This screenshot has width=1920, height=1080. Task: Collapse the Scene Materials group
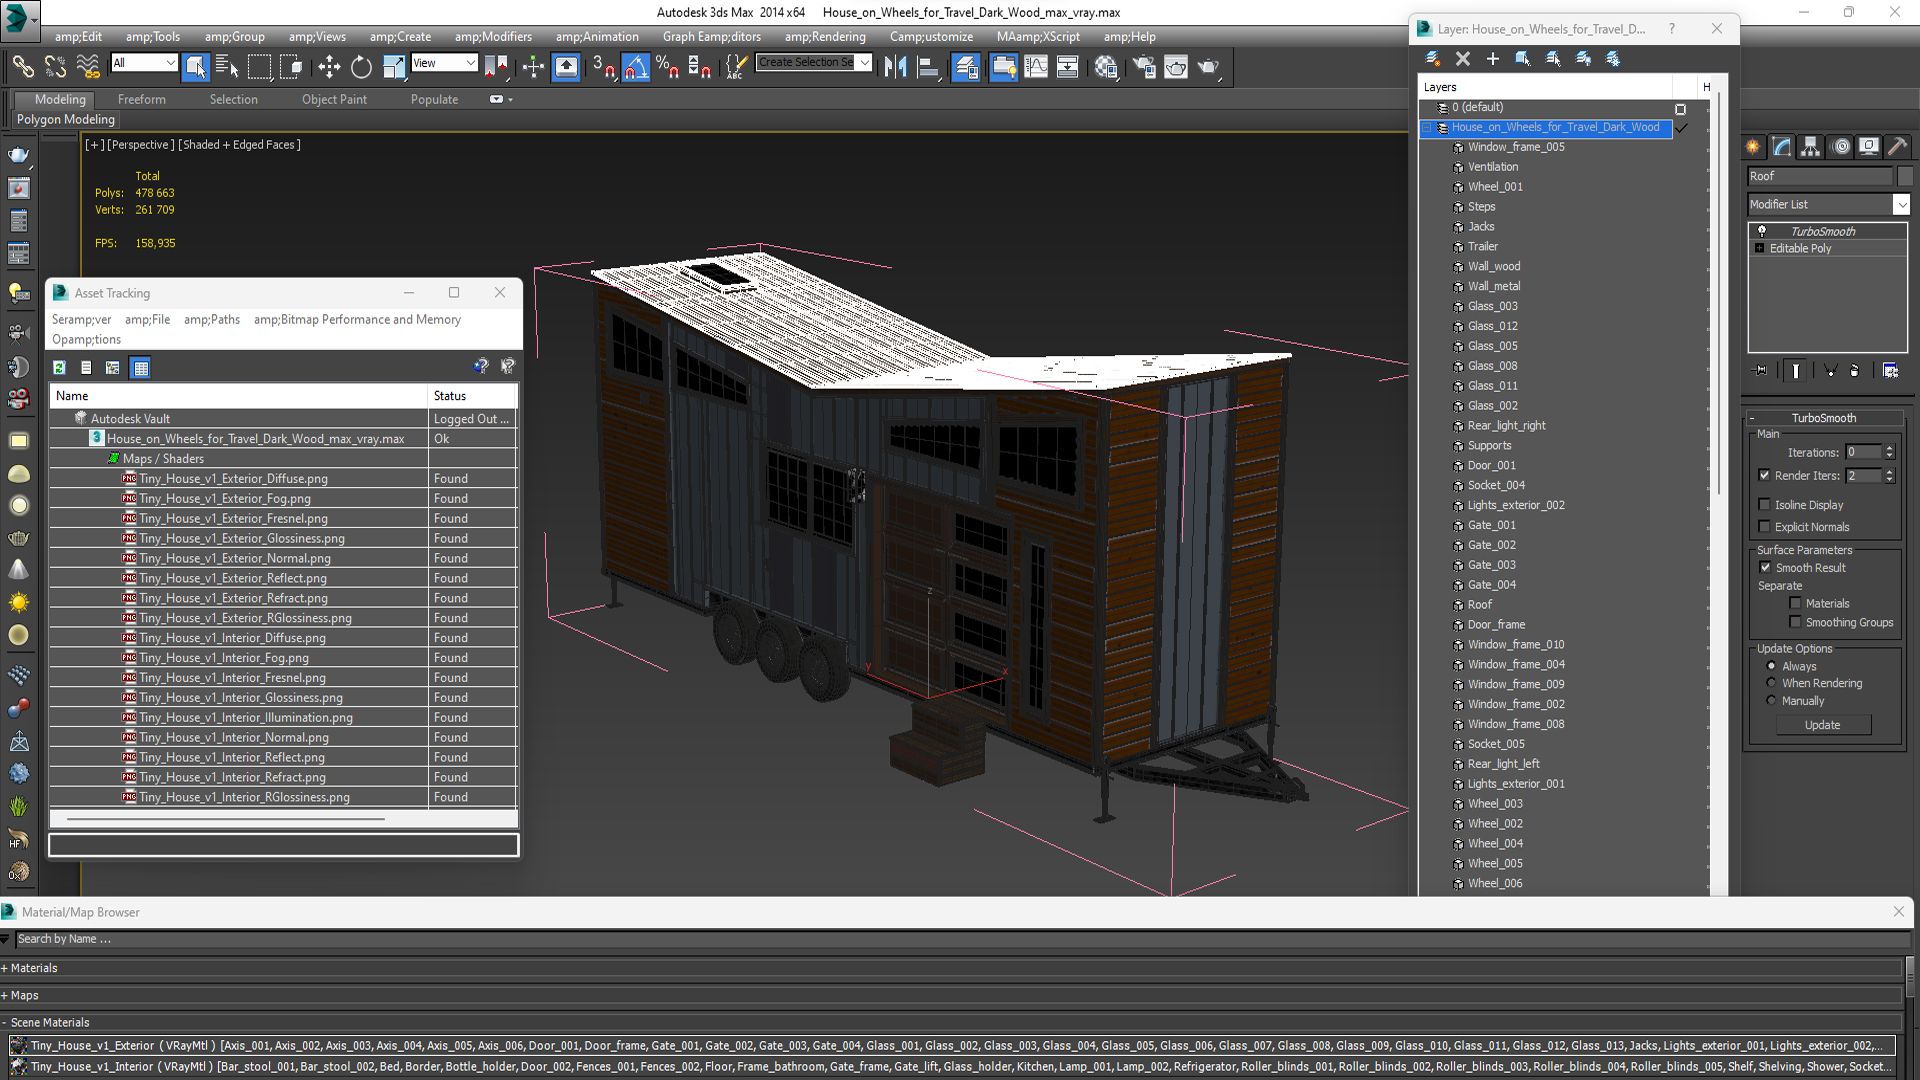coord(5,1023)
